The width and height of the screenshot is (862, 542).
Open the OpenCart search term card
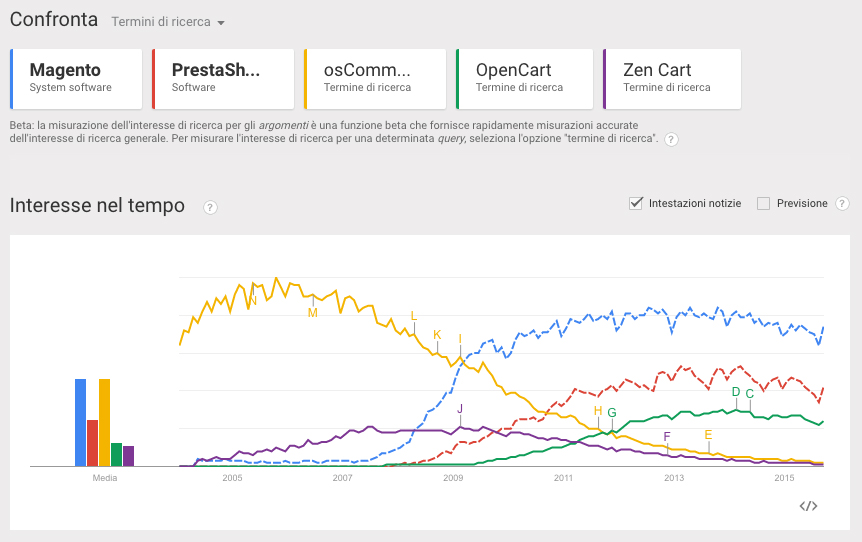click(527, 78)
